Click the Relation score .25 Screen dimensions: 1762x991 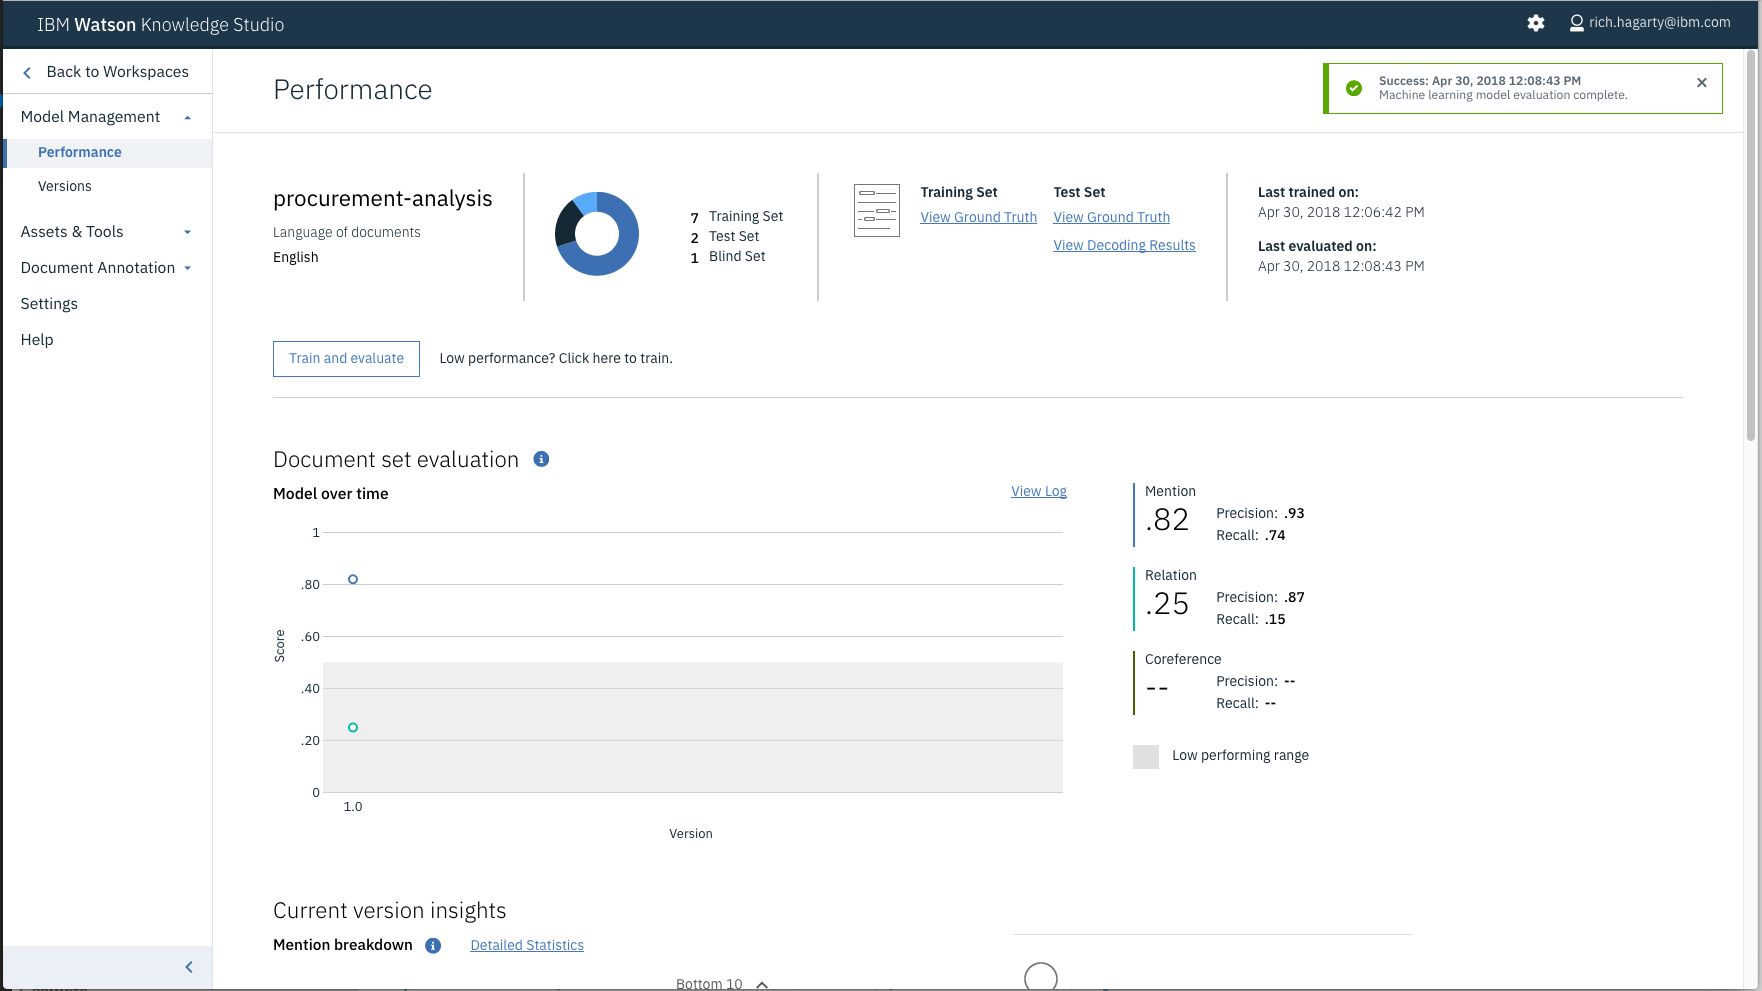point(1167,604)
